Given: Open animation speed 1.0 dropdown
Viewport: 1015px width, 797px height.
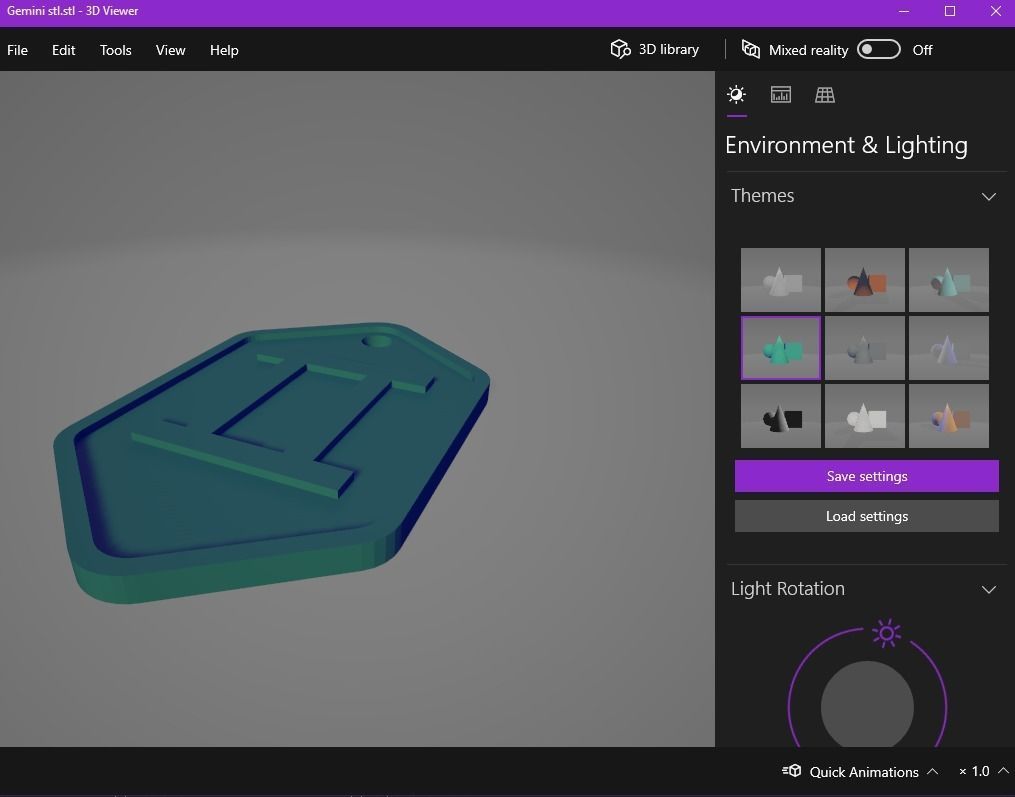Looking at the screenshot, I should 983,771.
